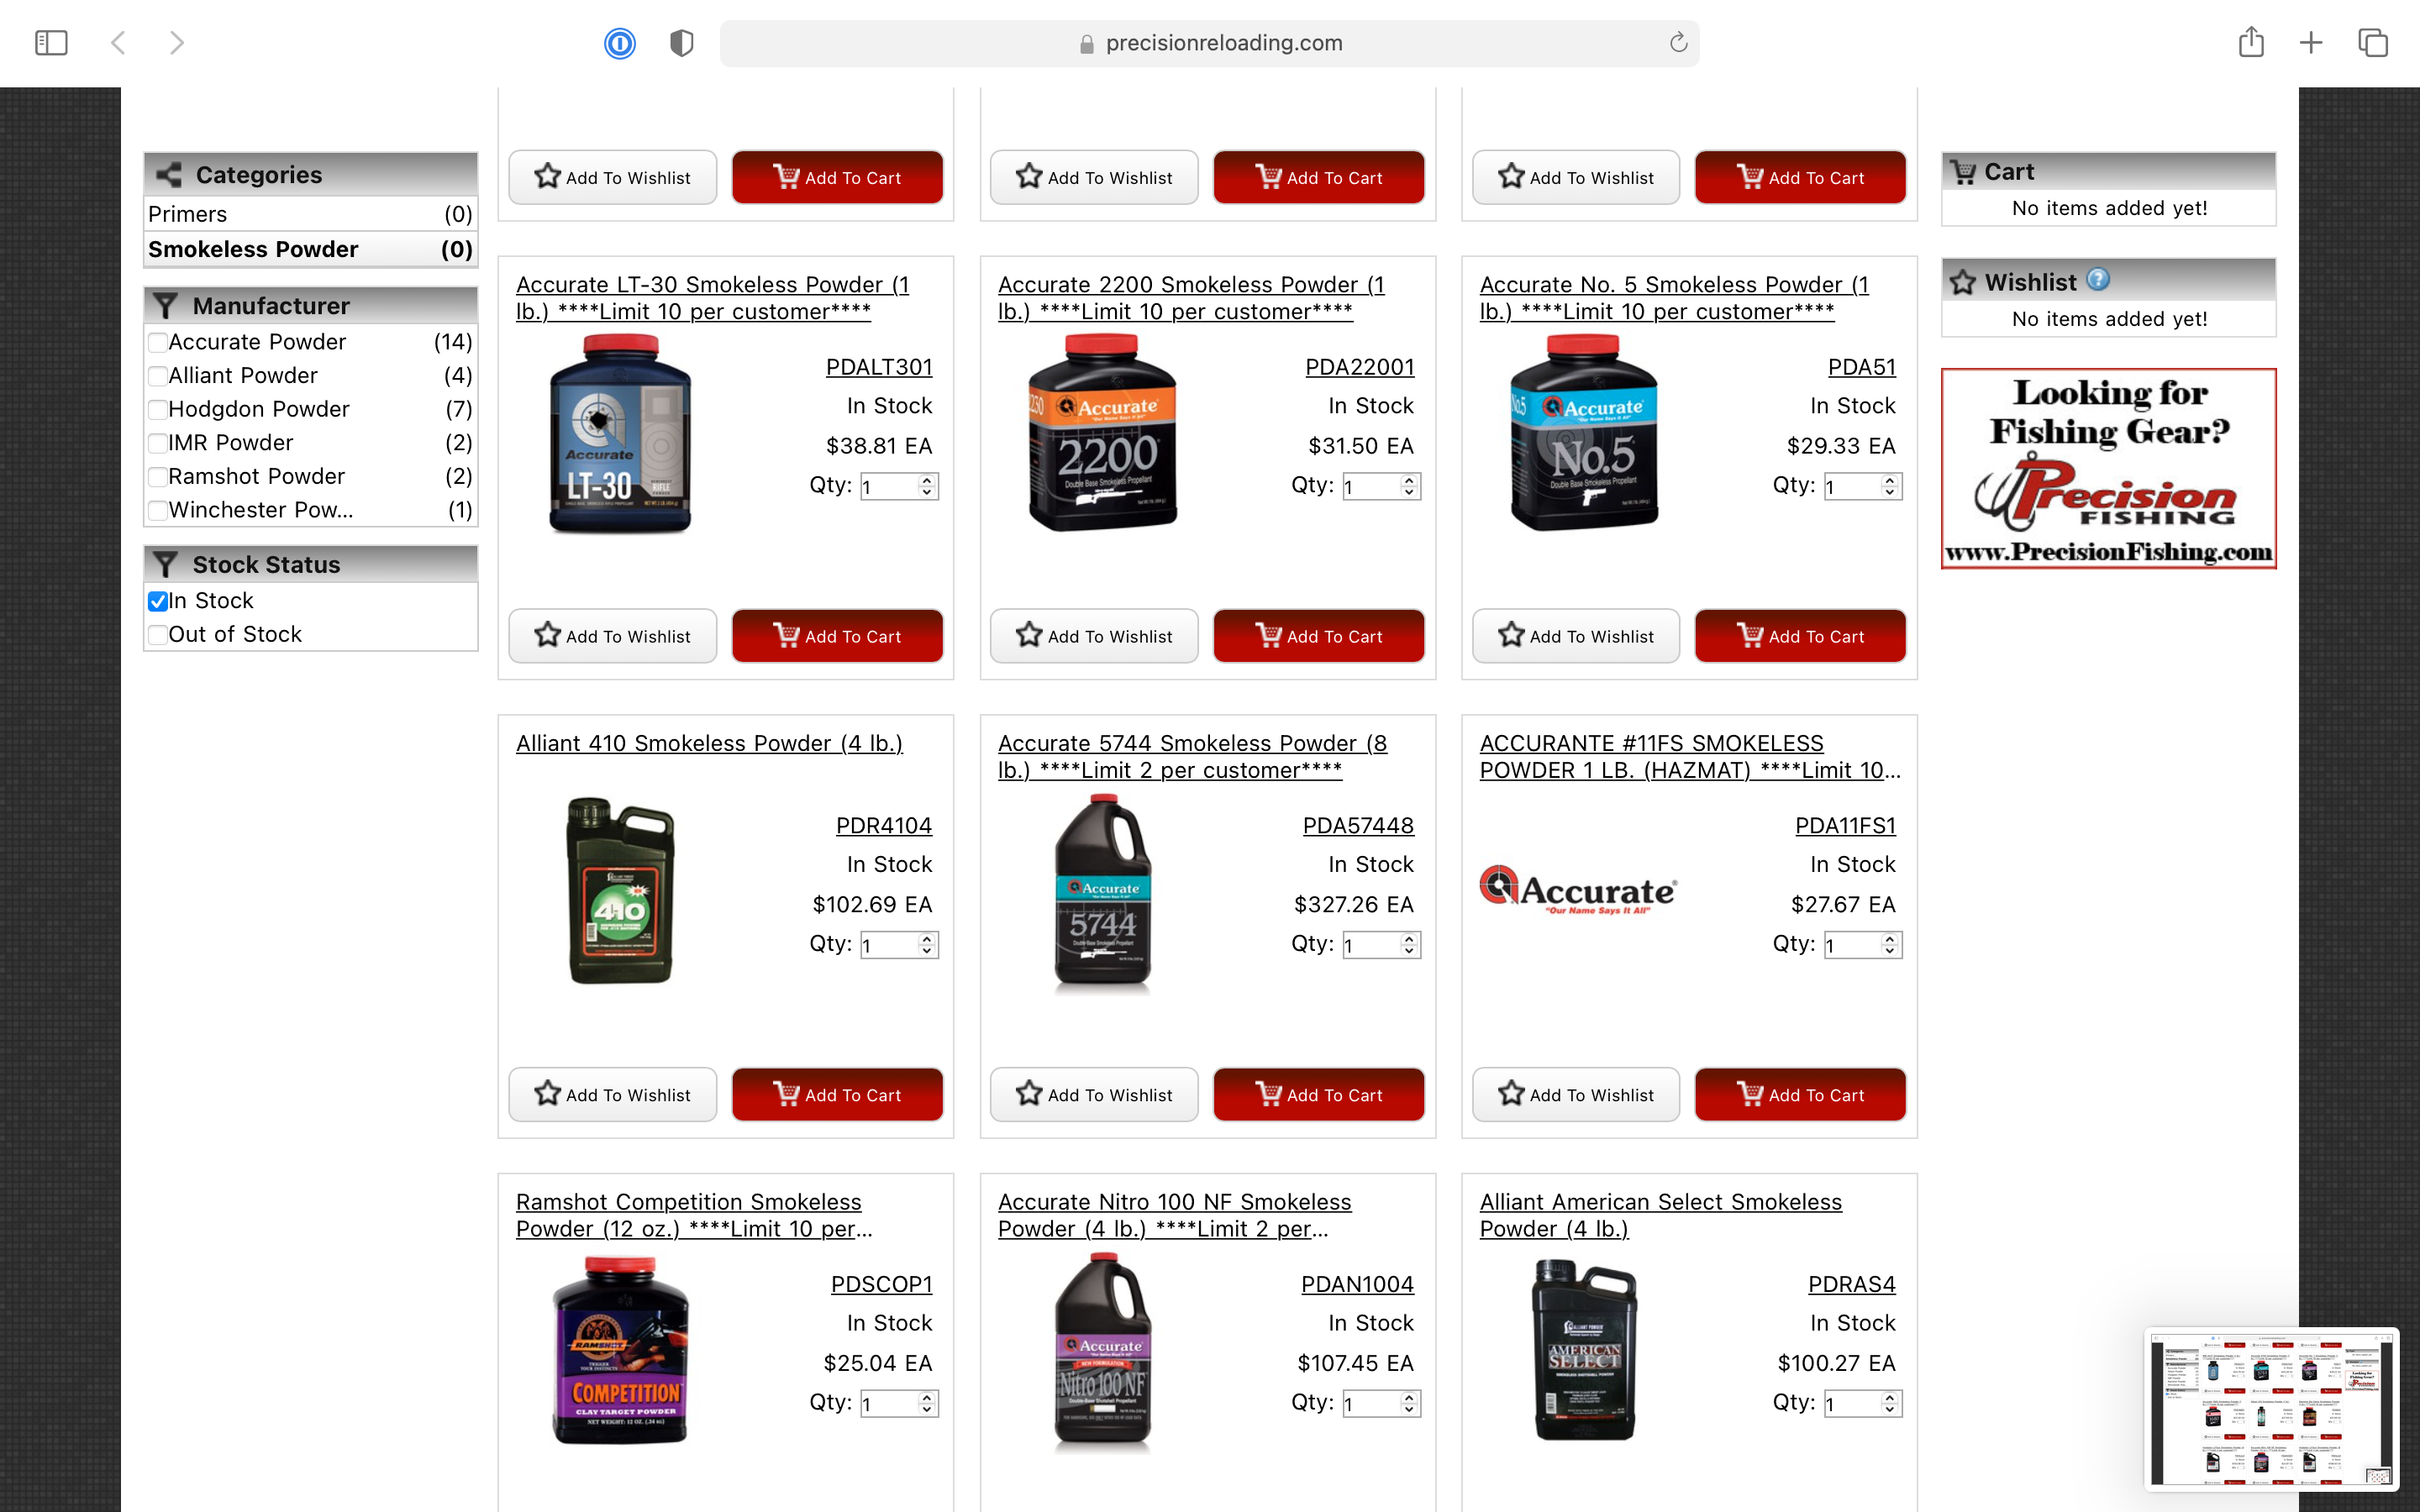The height and width of the screenshot is (1512, 2420).
Task: Open the 1Password extension icon
Action: click(620, 43)
